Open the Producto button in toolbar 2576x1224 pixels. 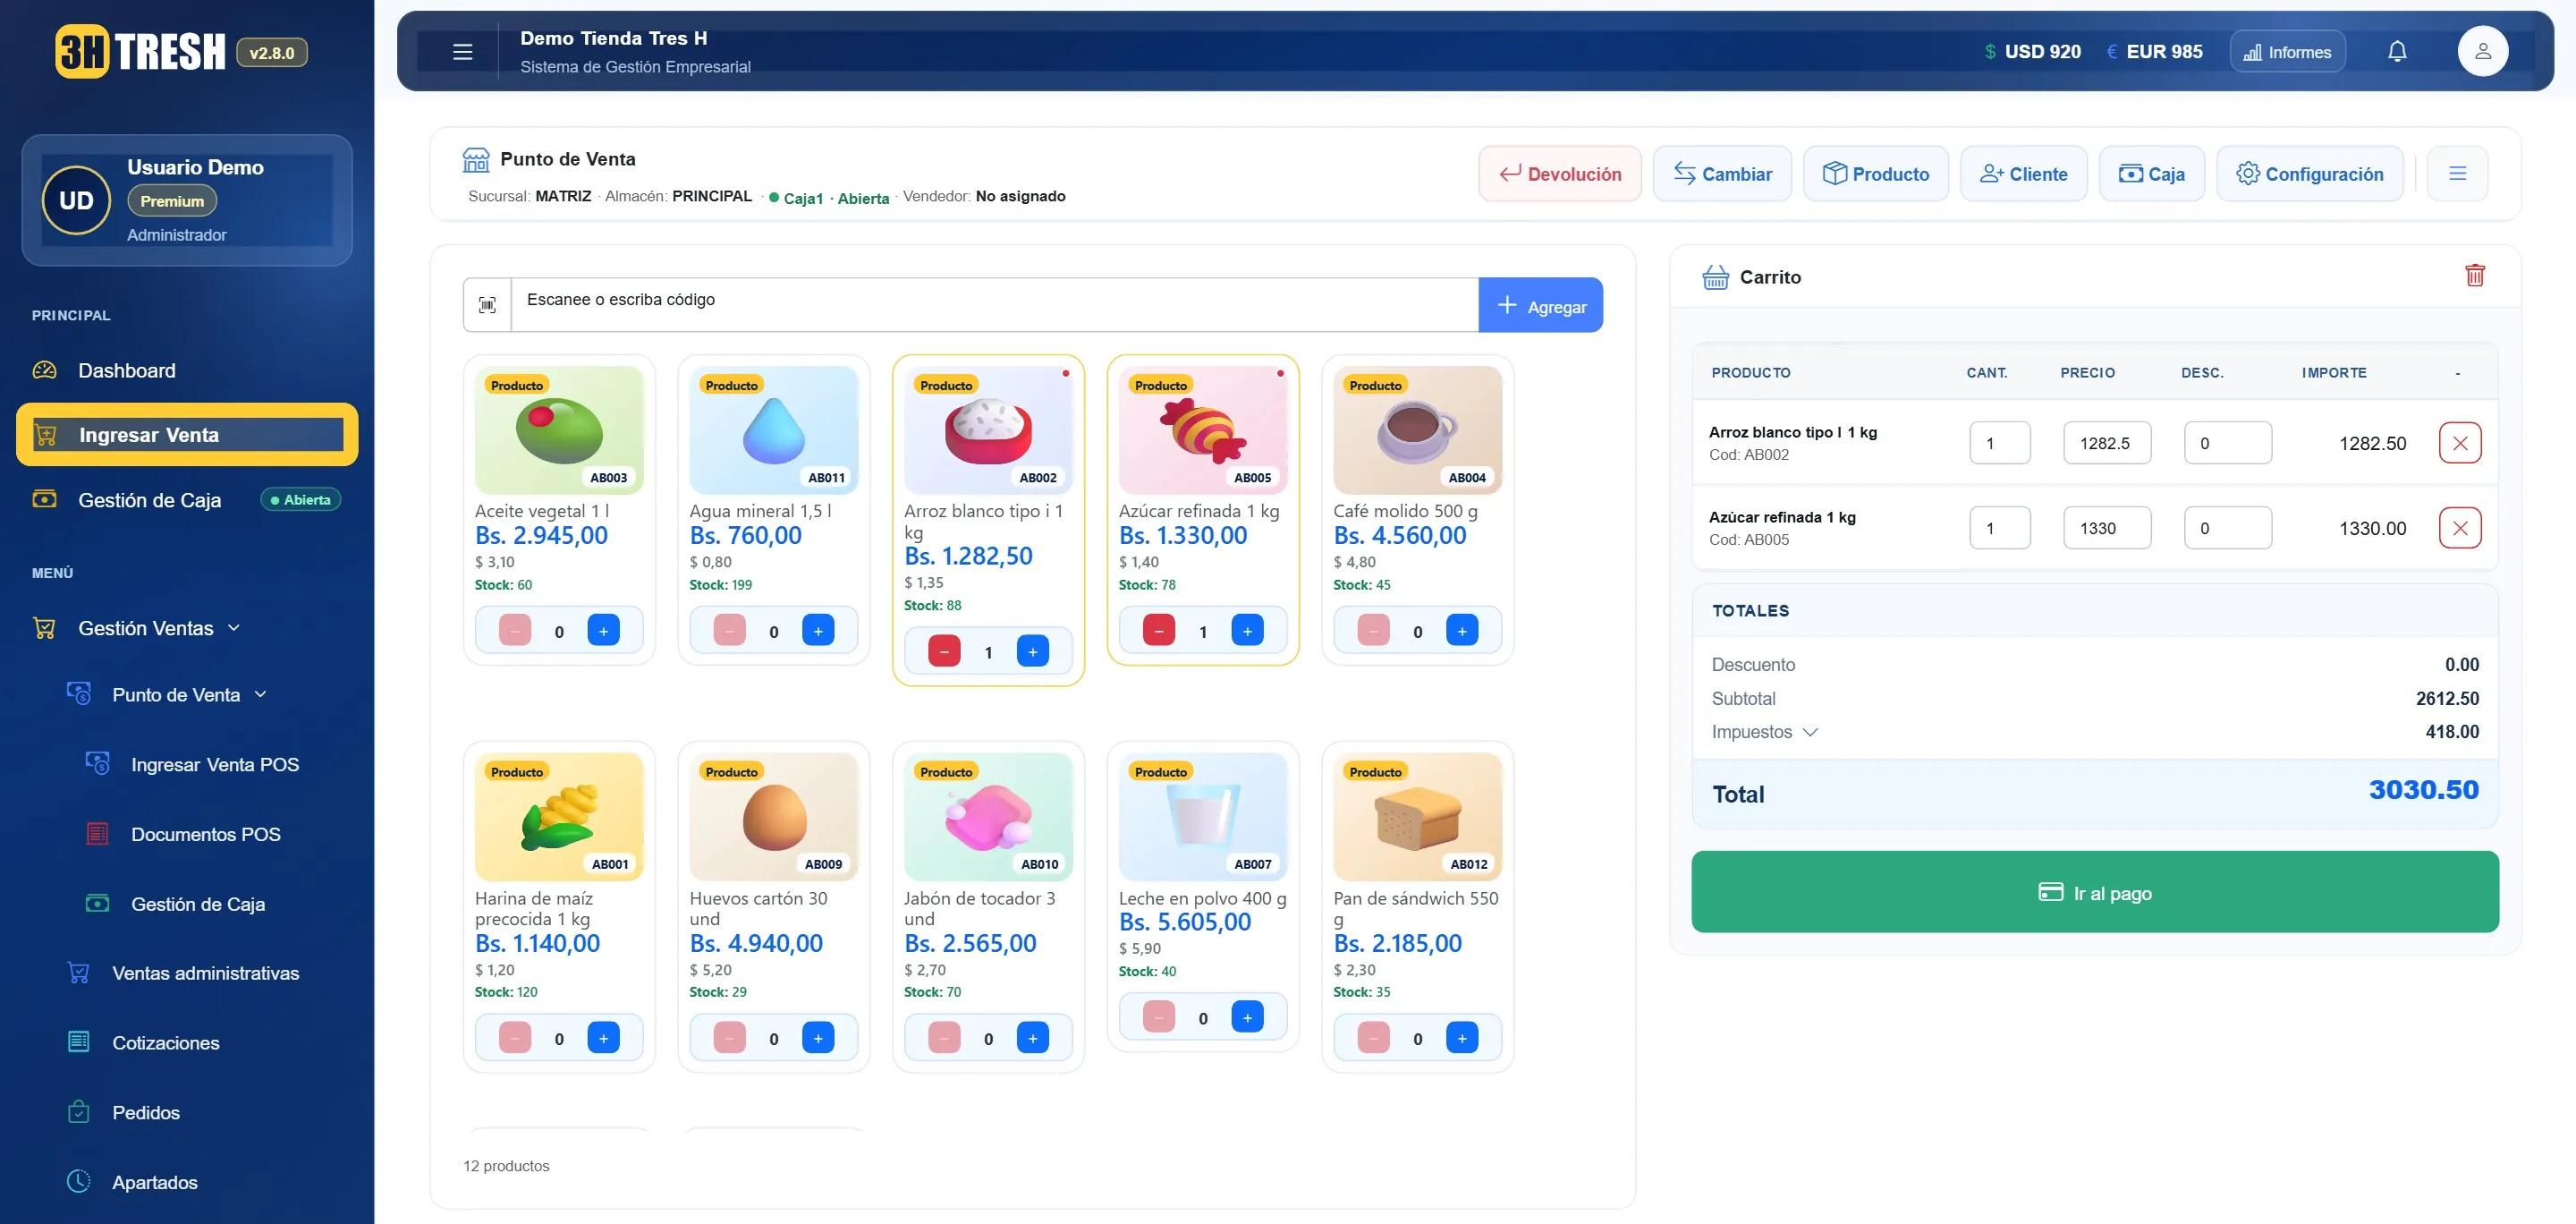pyautogui.click(x=1876, y=174)
